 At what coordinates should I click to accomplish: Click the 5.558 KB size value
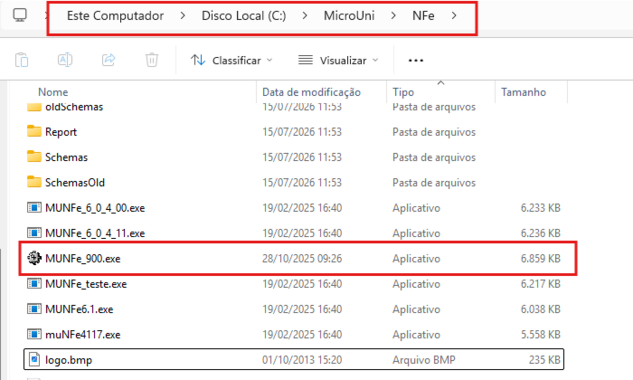(x=541, y=335)
